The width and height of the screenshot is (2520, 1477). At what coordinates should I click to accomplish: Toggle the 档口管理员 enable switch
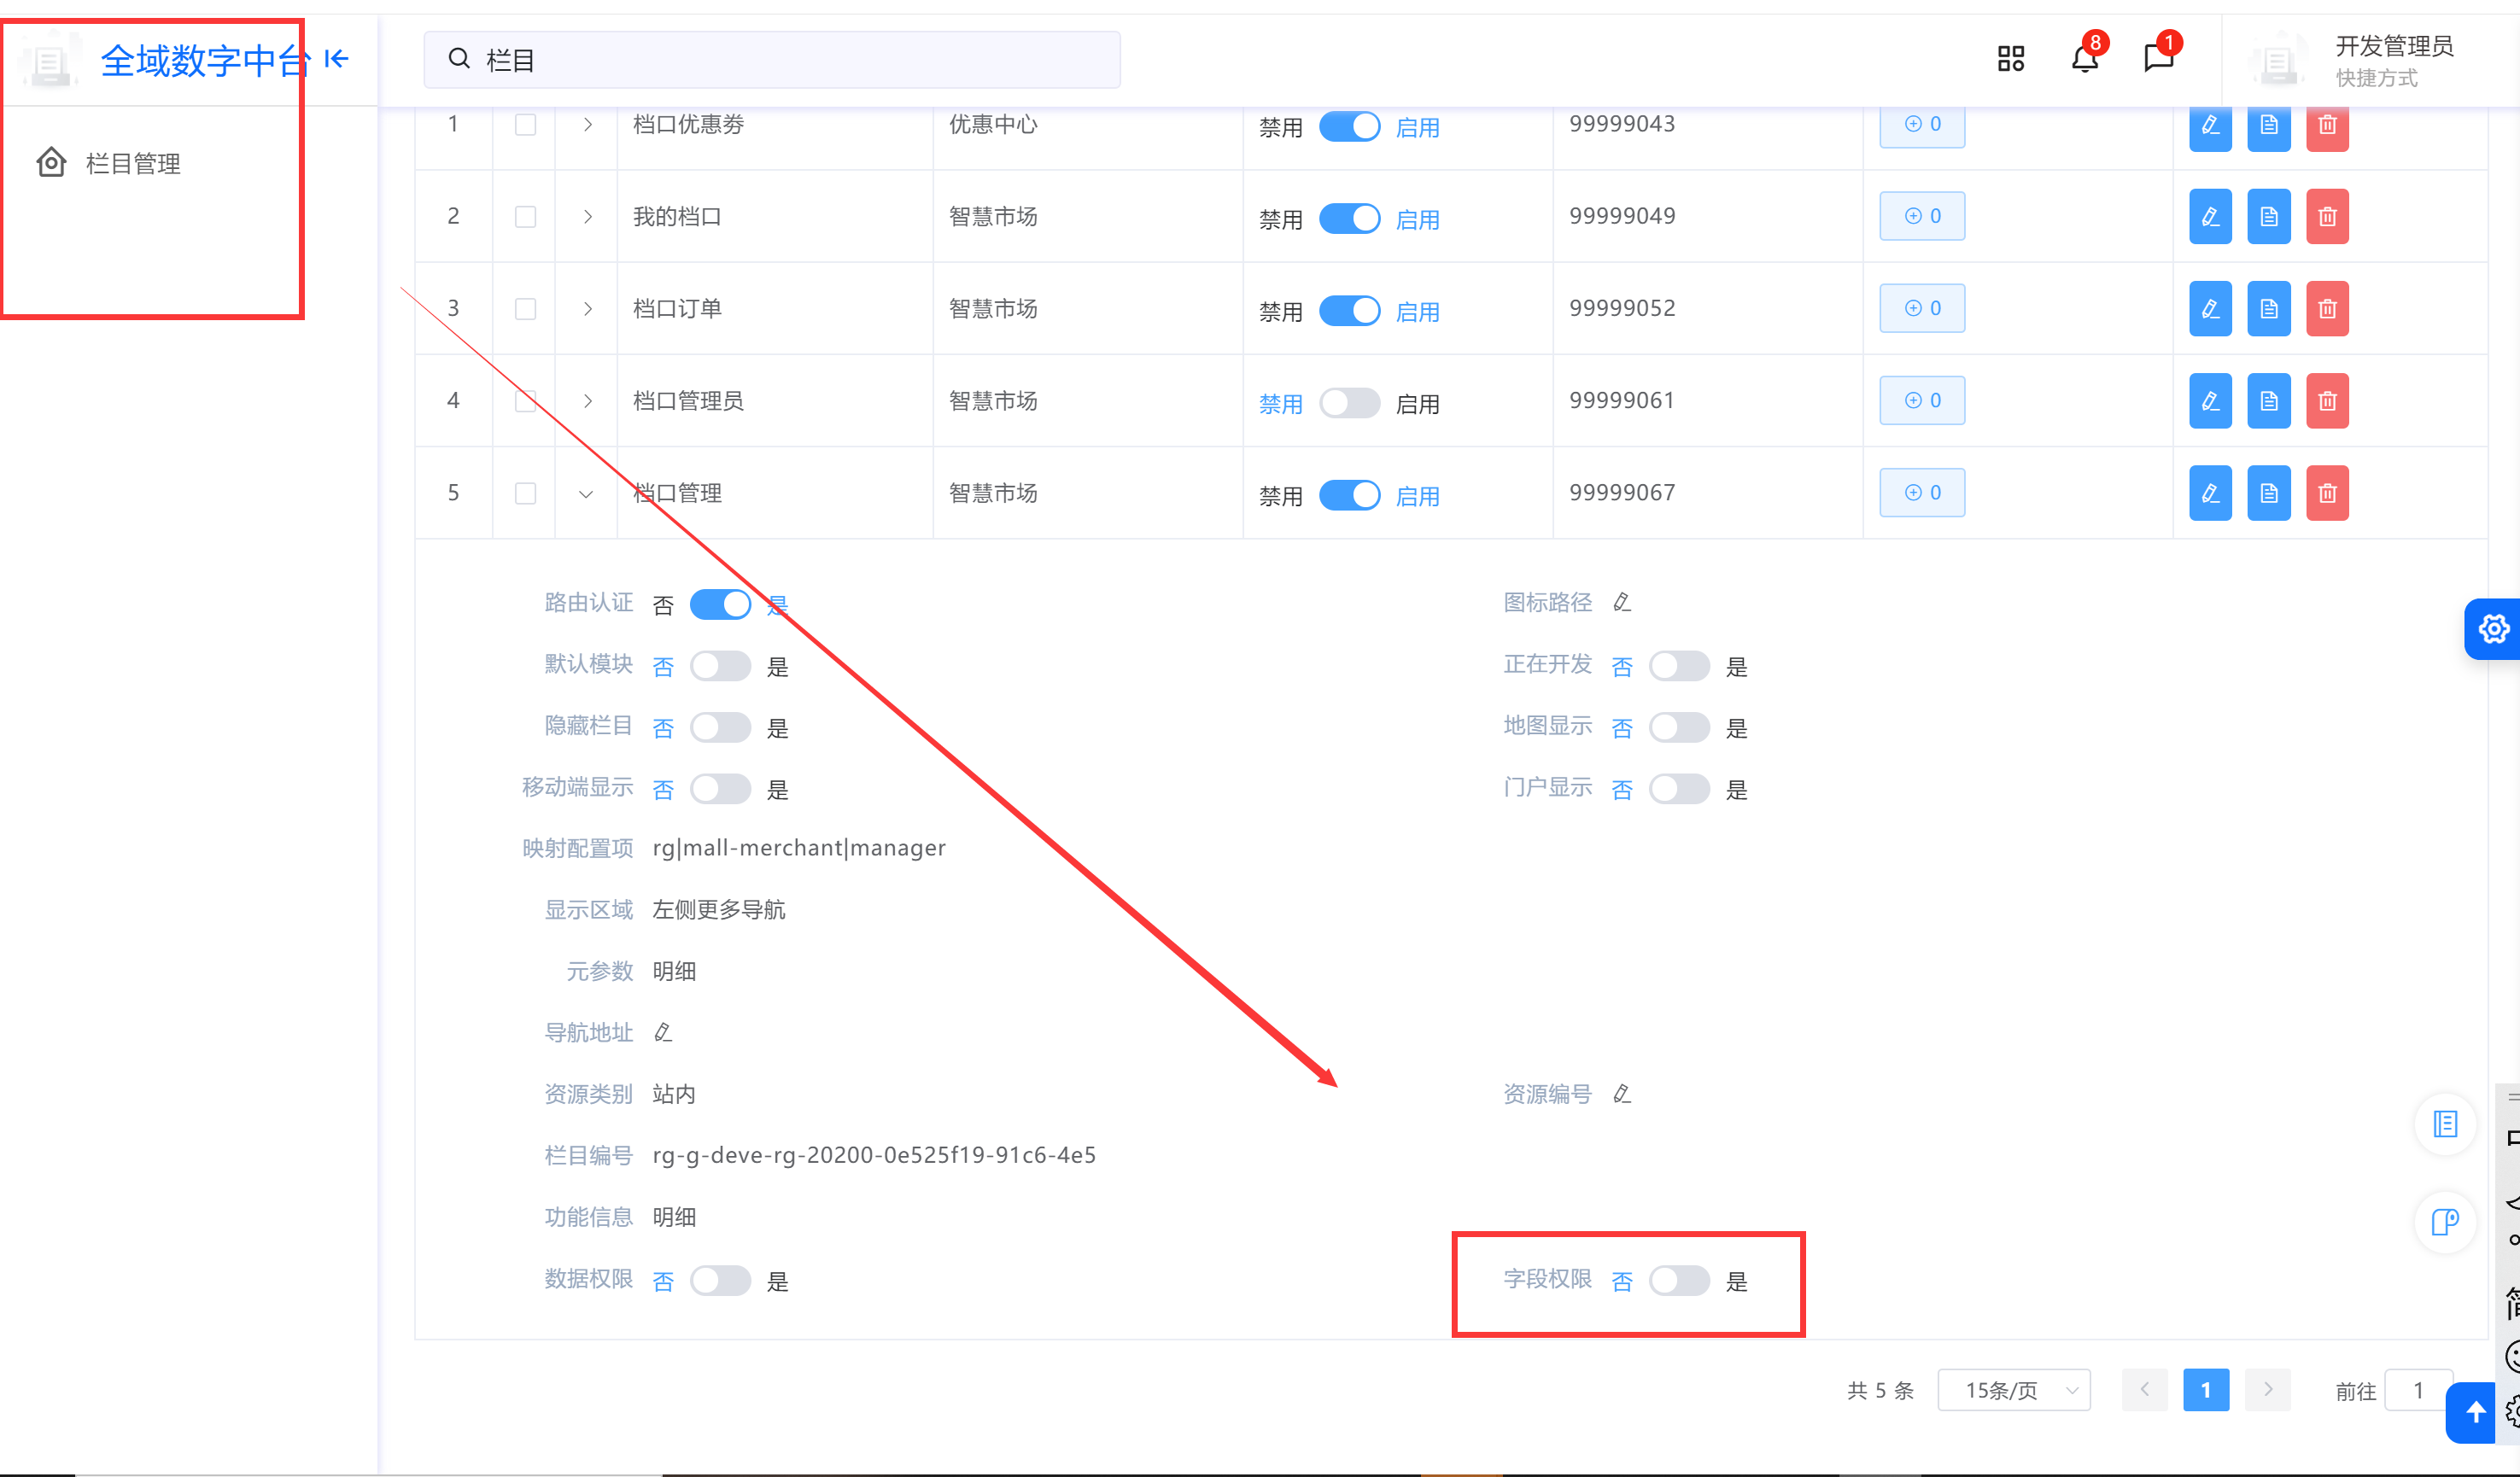tap(1349, 403)
